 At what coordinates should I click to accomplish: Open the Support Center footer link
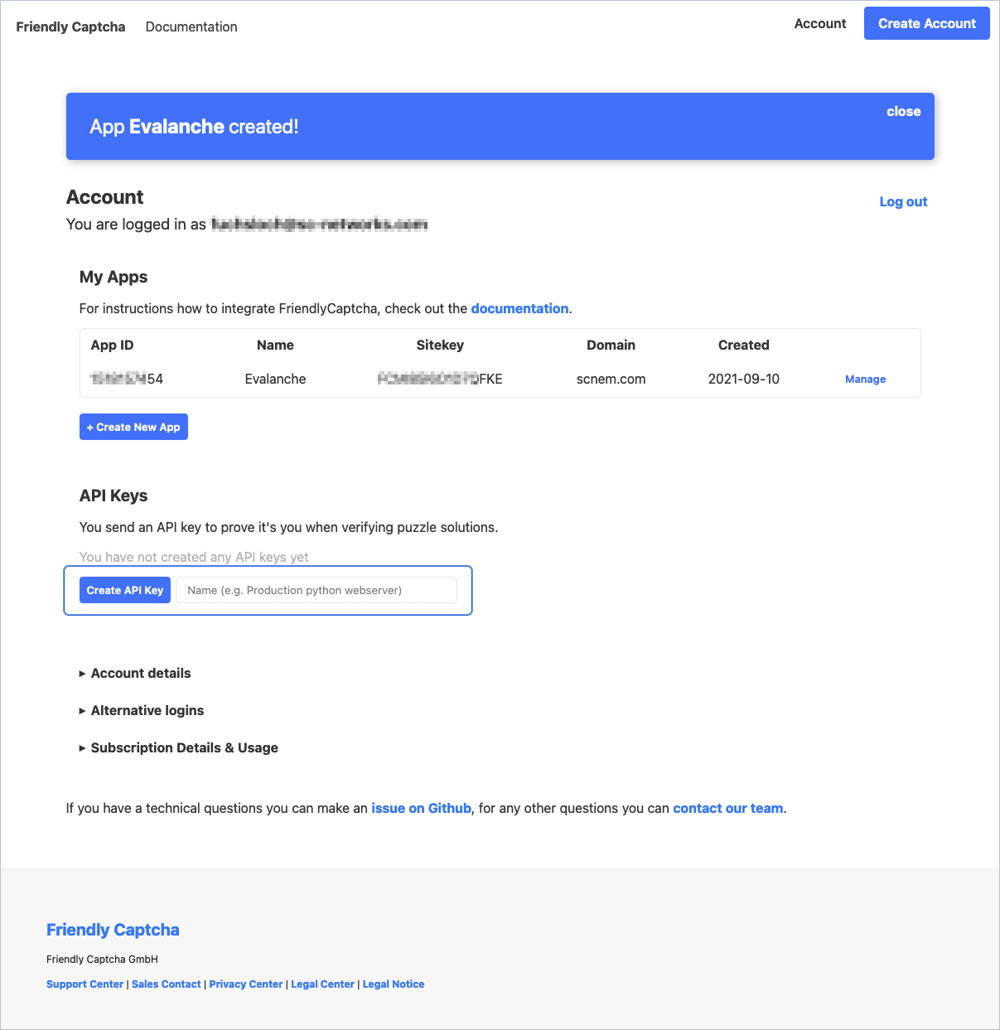[x=85, y=985]
